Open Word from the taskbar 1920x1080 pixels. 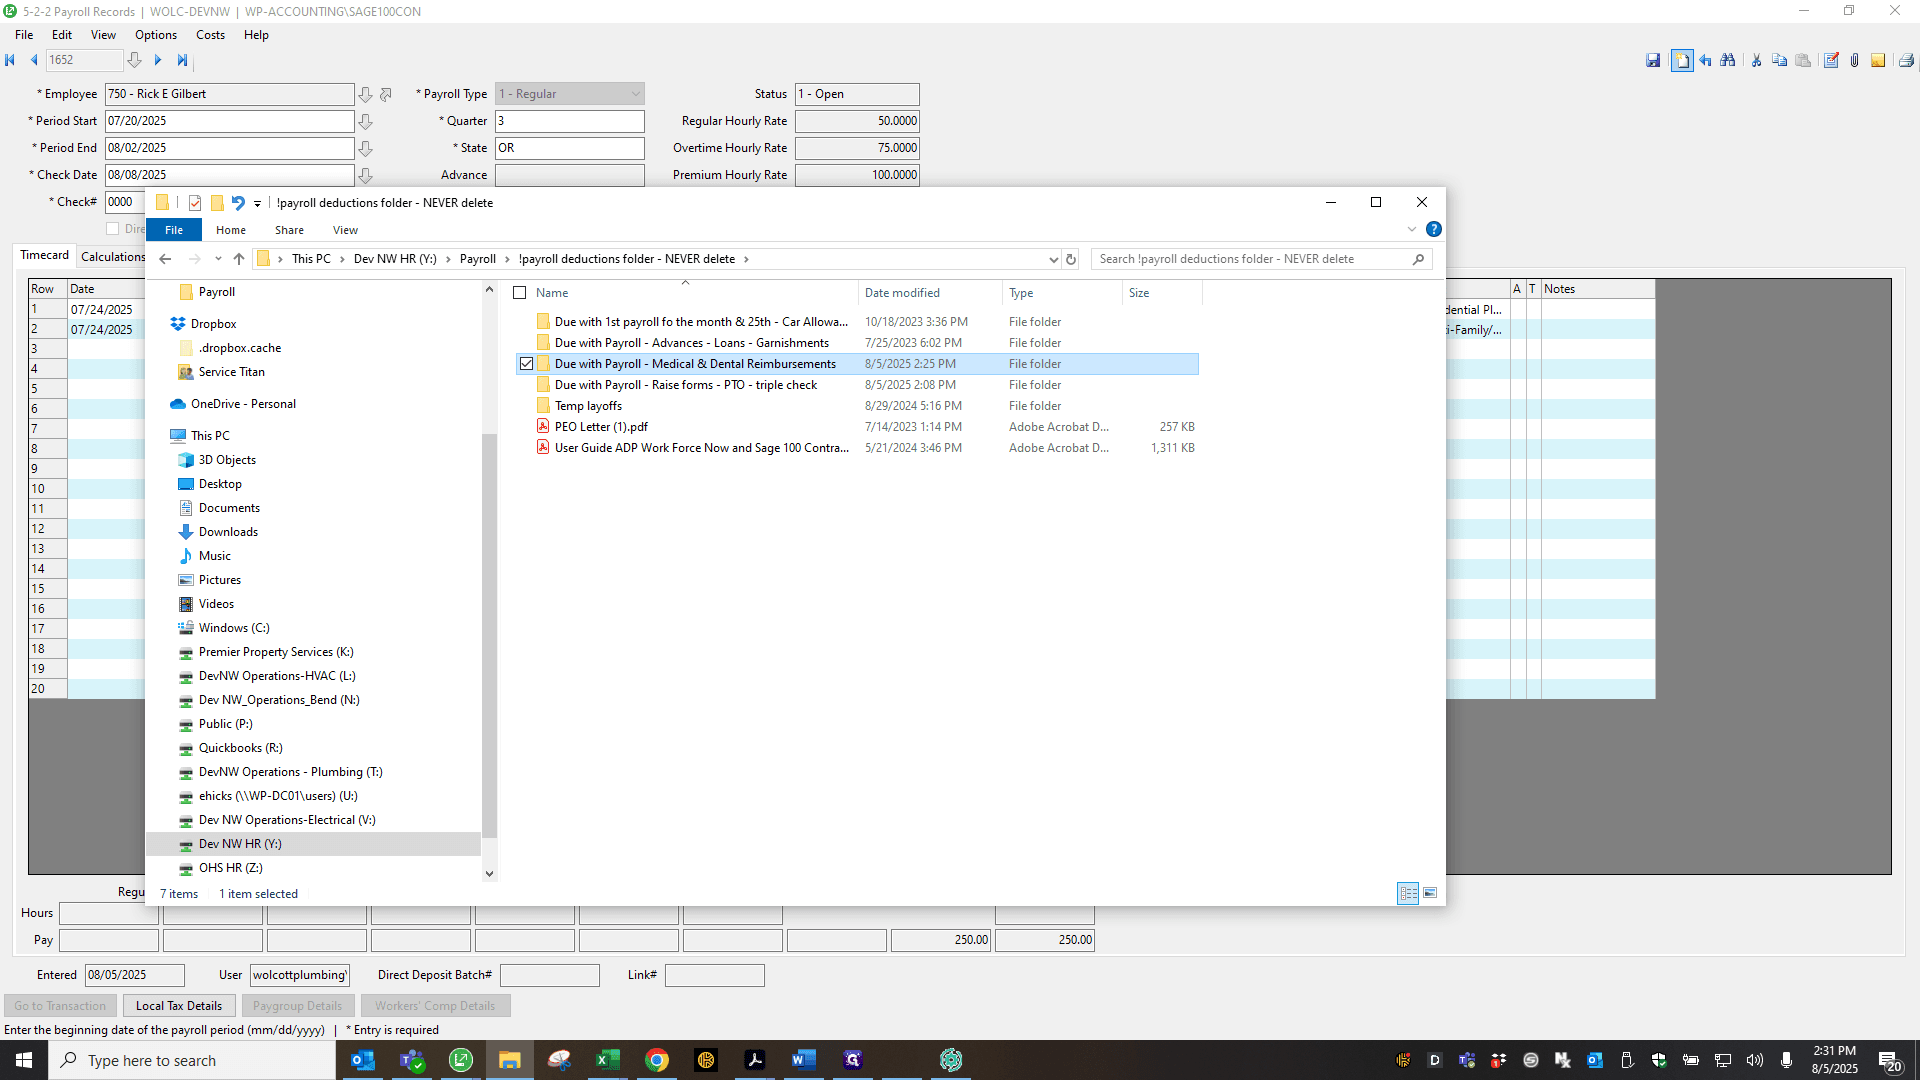(x=804, y=1060)
